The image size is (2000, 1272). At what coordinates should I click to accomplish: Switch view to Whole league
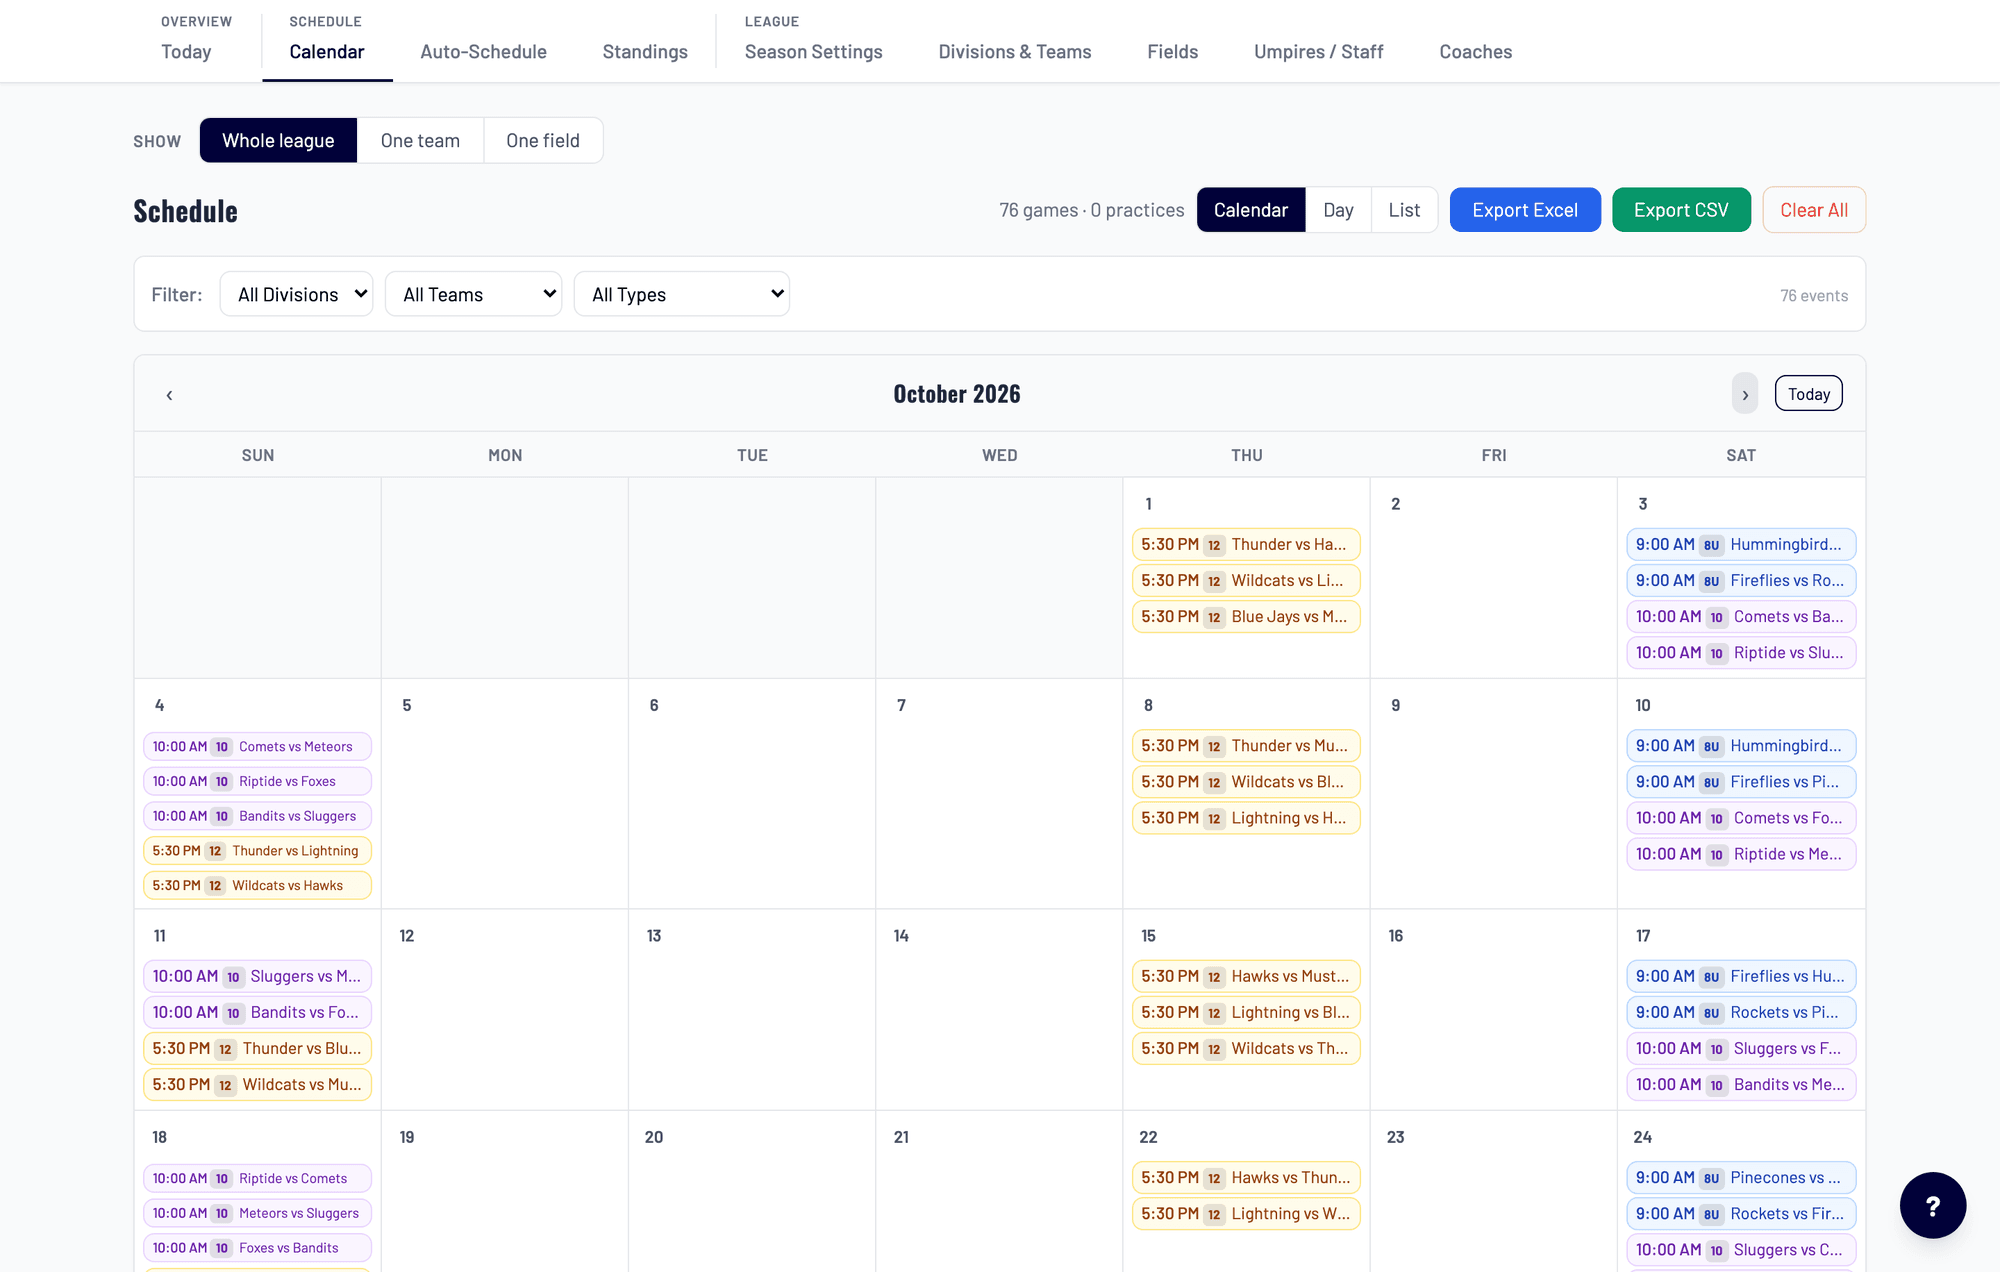click(278, 140)
